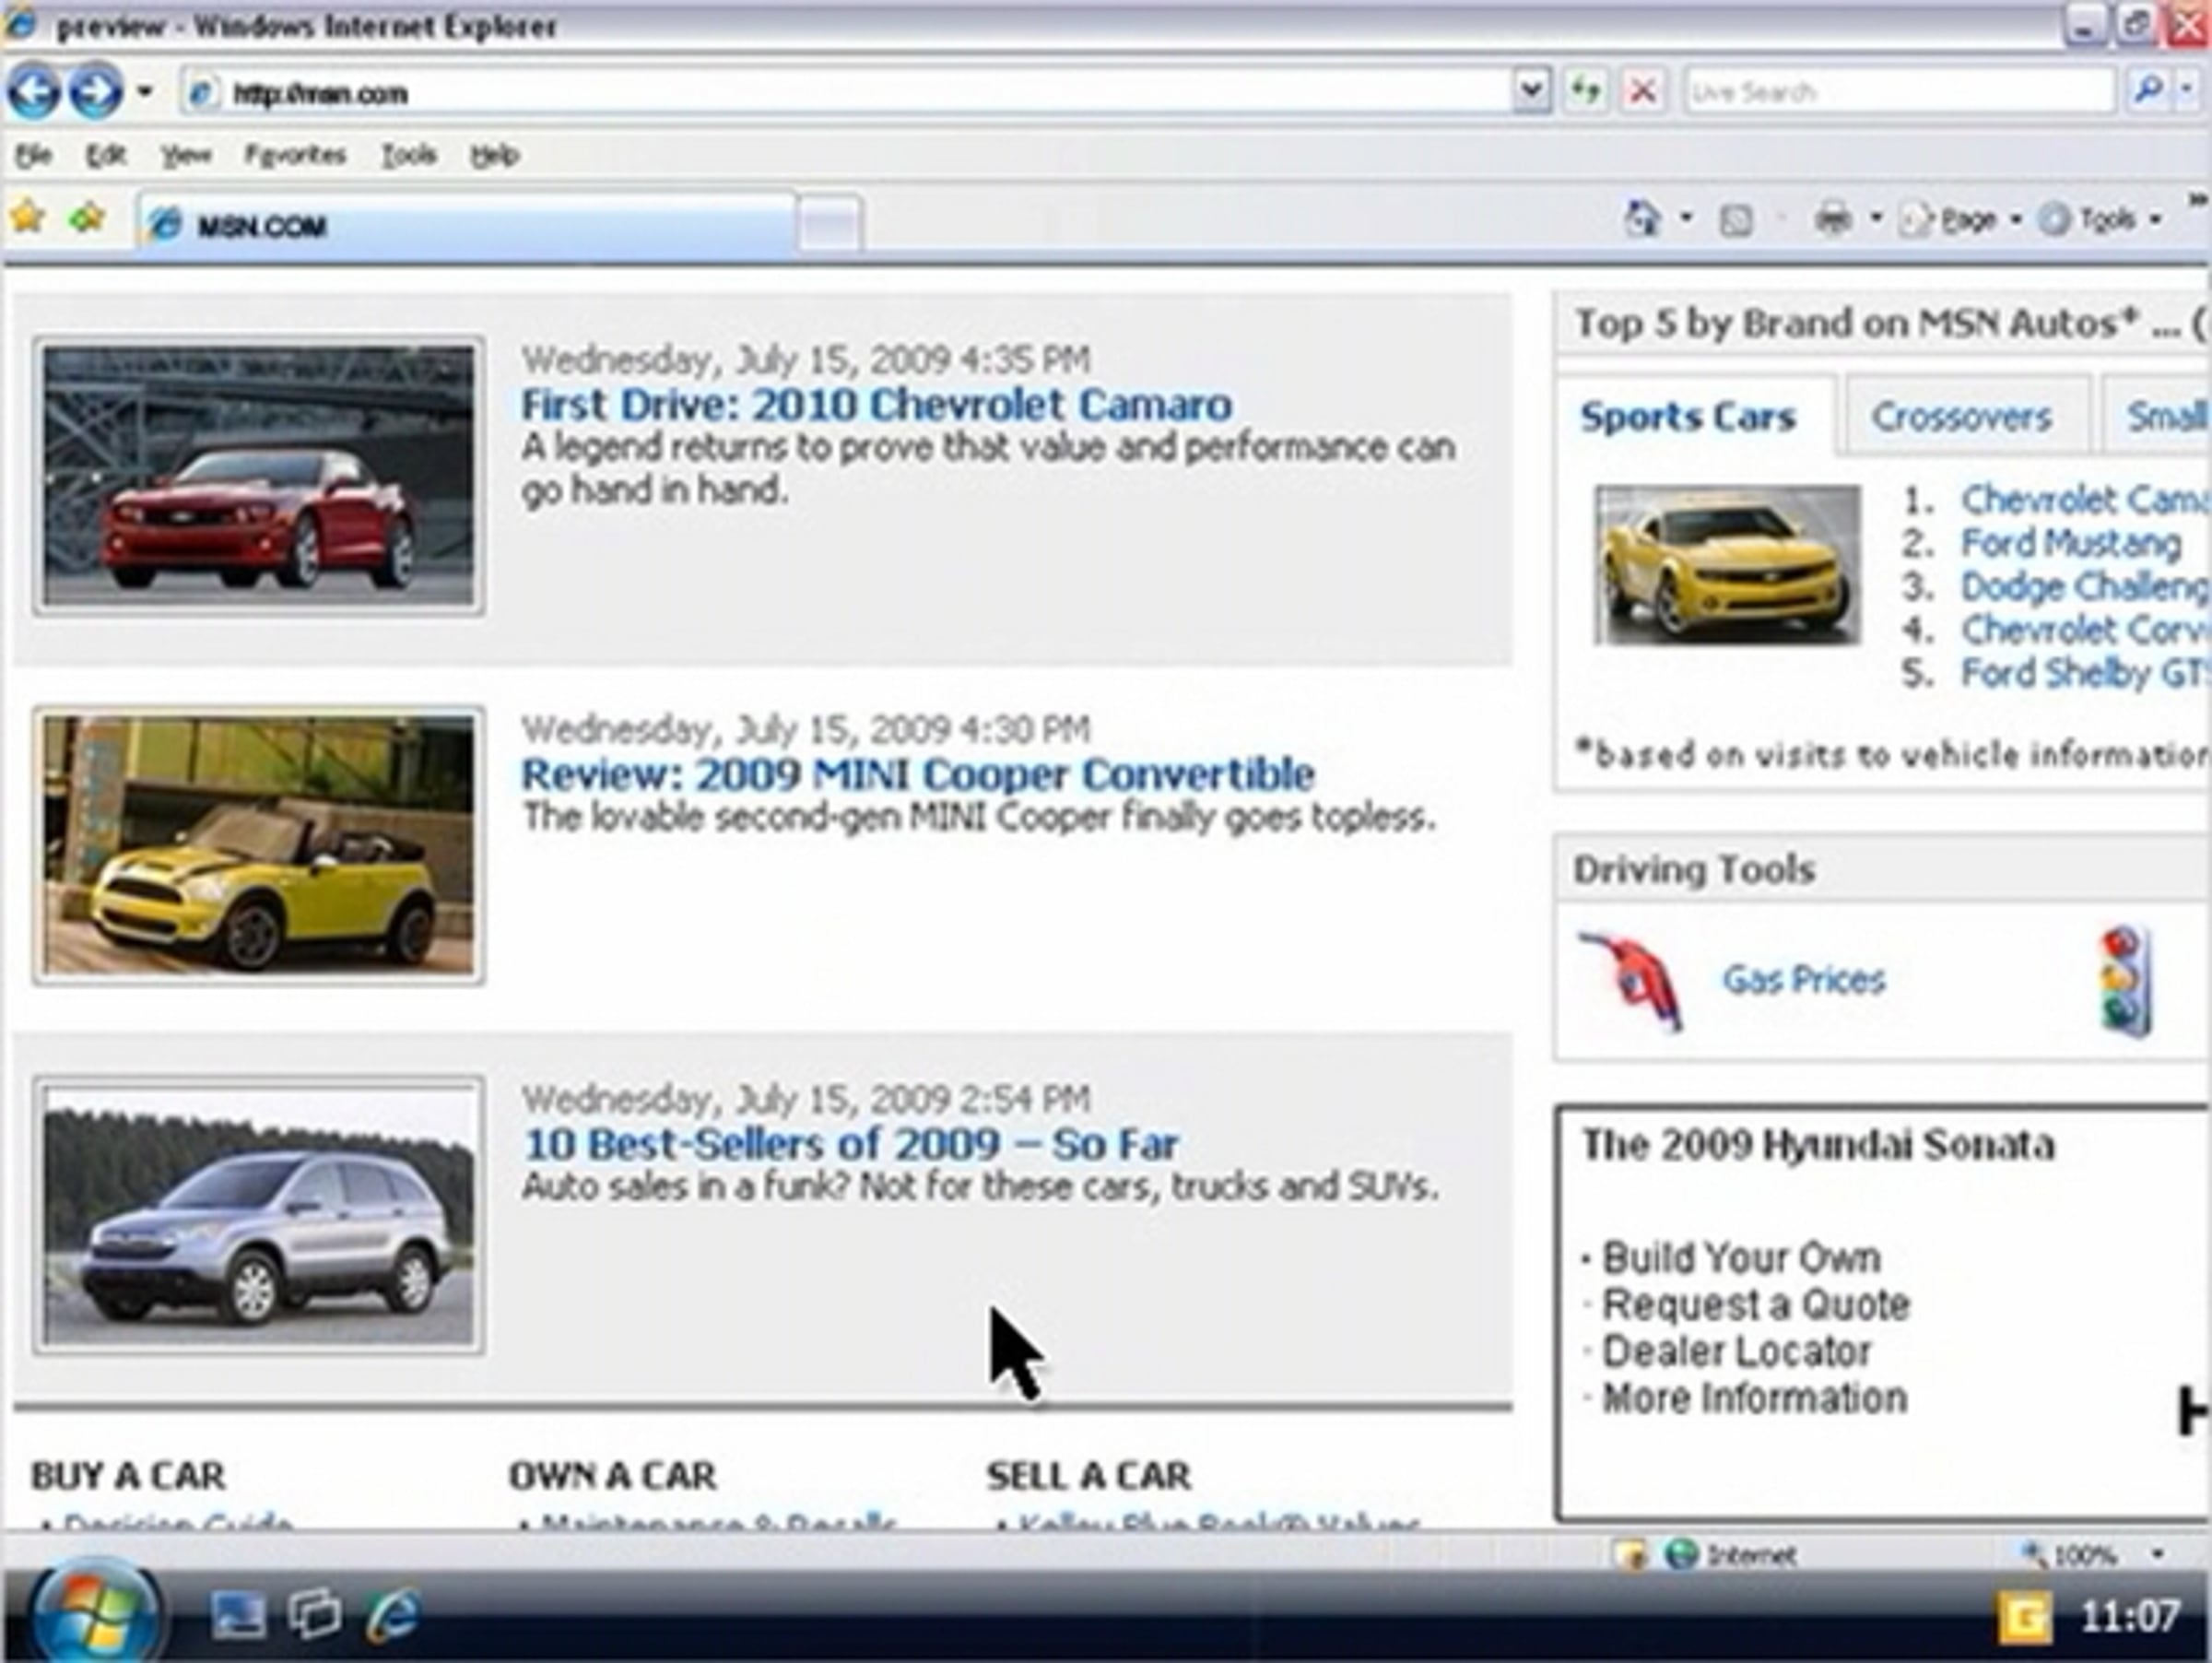Open the Chevrolet Camaro link ranked 1
This screenshot has width=2212, height=1663.
click(2085, 499)
